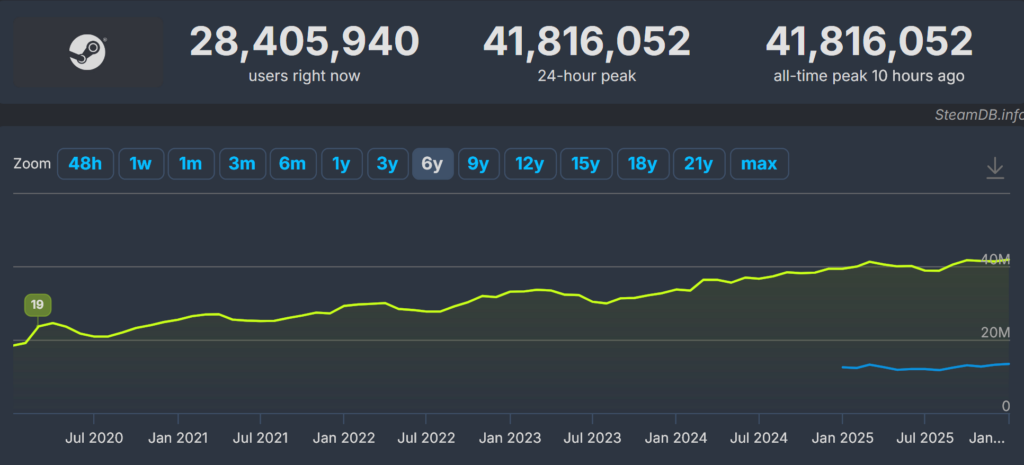Set zoom range to 9y
Viewport: 1024px width, 465px height.
(479, 164)
